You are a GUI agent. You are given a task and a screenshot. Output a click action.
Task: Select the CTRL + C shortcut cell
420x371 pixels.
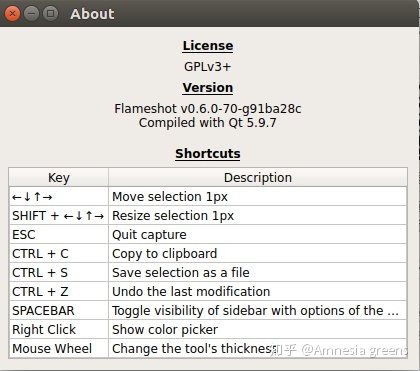point(59,253)
